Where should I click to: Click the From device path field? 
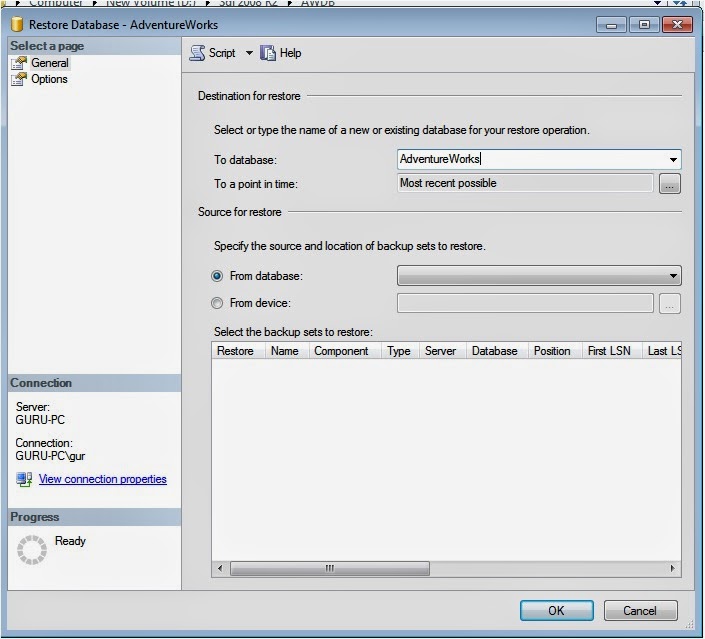(525, 303)
